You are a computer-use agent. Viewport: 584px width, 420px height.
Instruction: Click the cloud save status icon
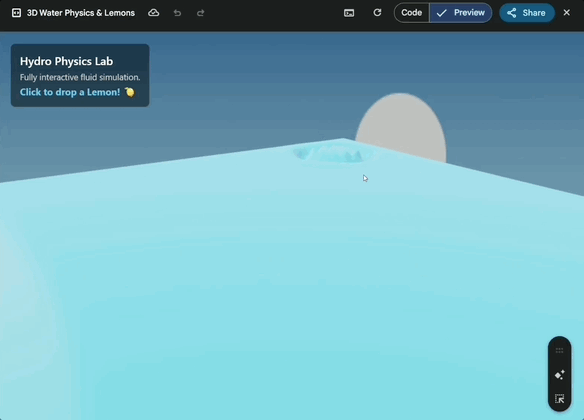click(153, 13)
